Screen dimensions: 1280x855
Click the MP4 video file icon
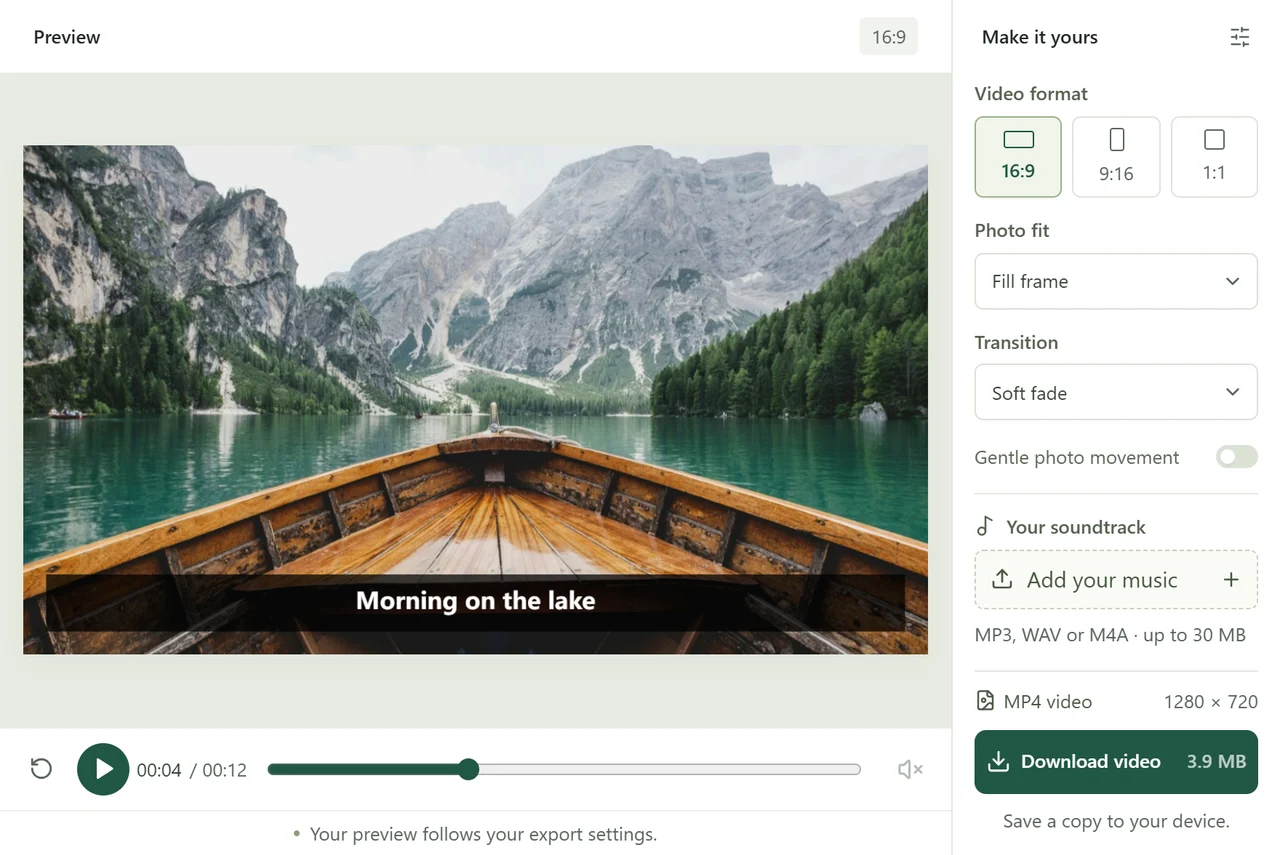(x=985, y=701)
